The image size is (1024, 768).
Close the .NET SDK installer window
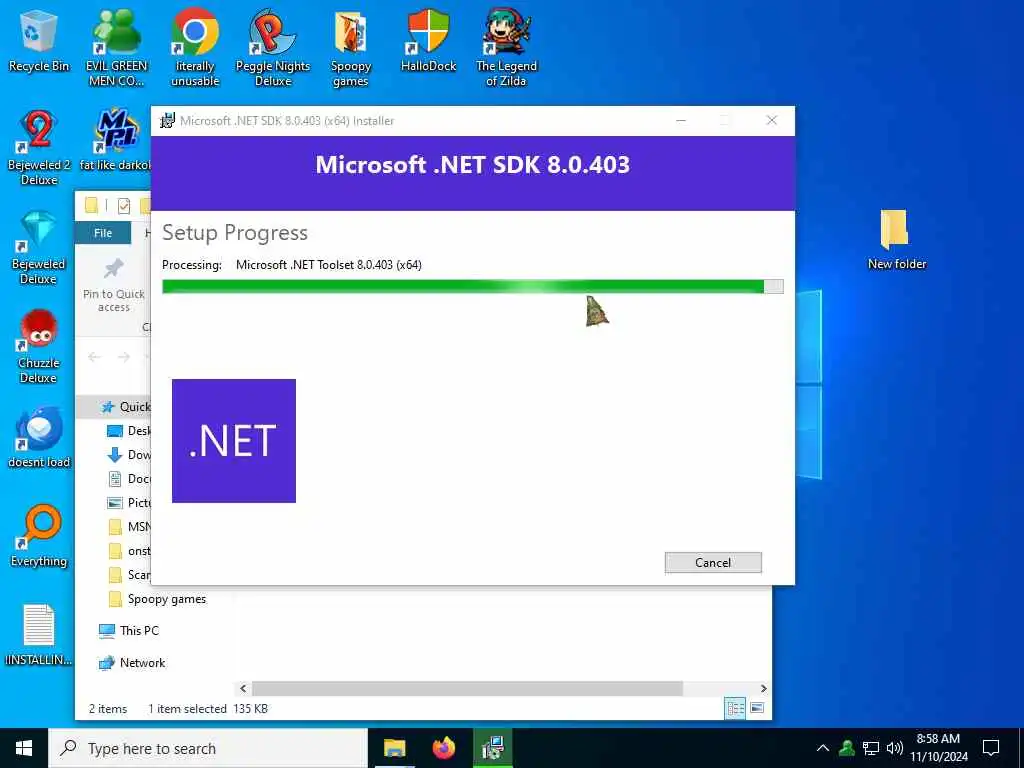pos(771,121)
